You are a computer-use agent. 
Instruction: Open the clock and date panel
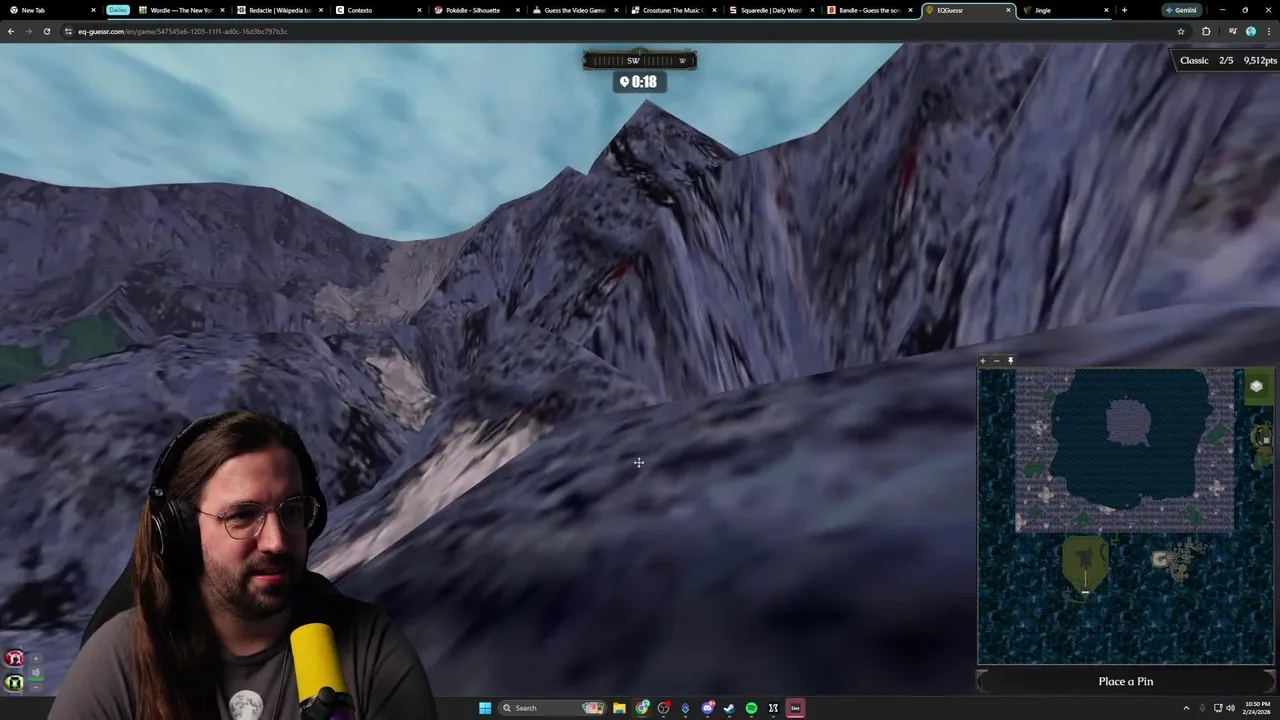click(x=1258, y=708)
